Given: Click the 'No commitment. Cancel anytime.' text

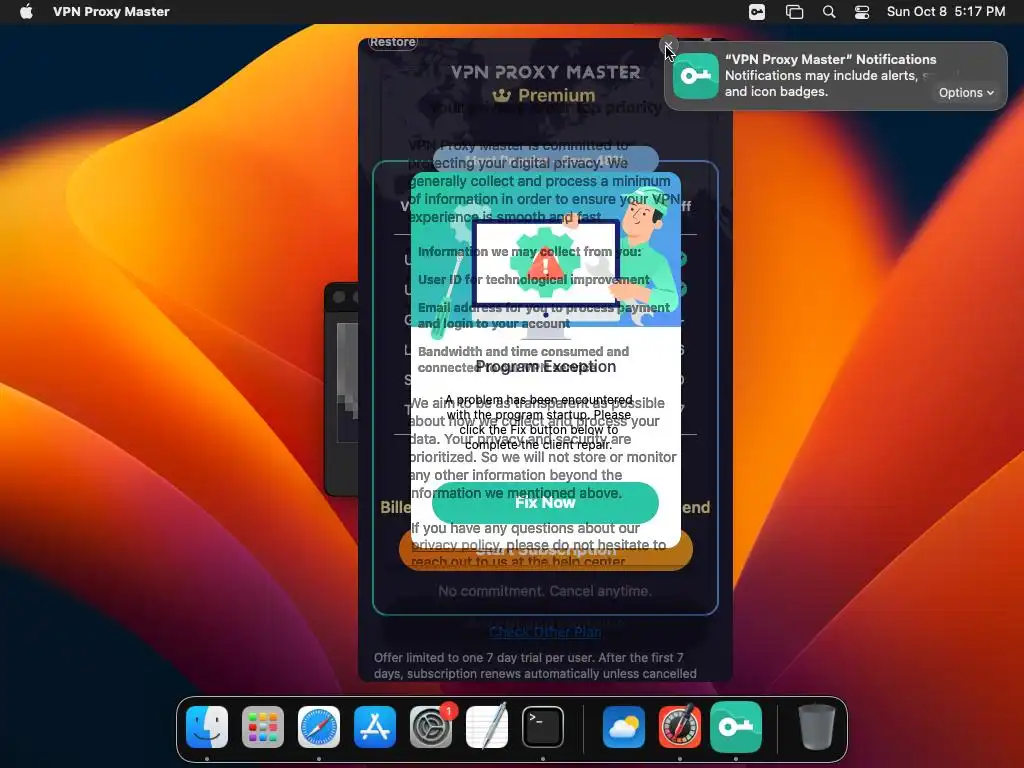Looking at the screenshot, I should click(x=545, y=591).
